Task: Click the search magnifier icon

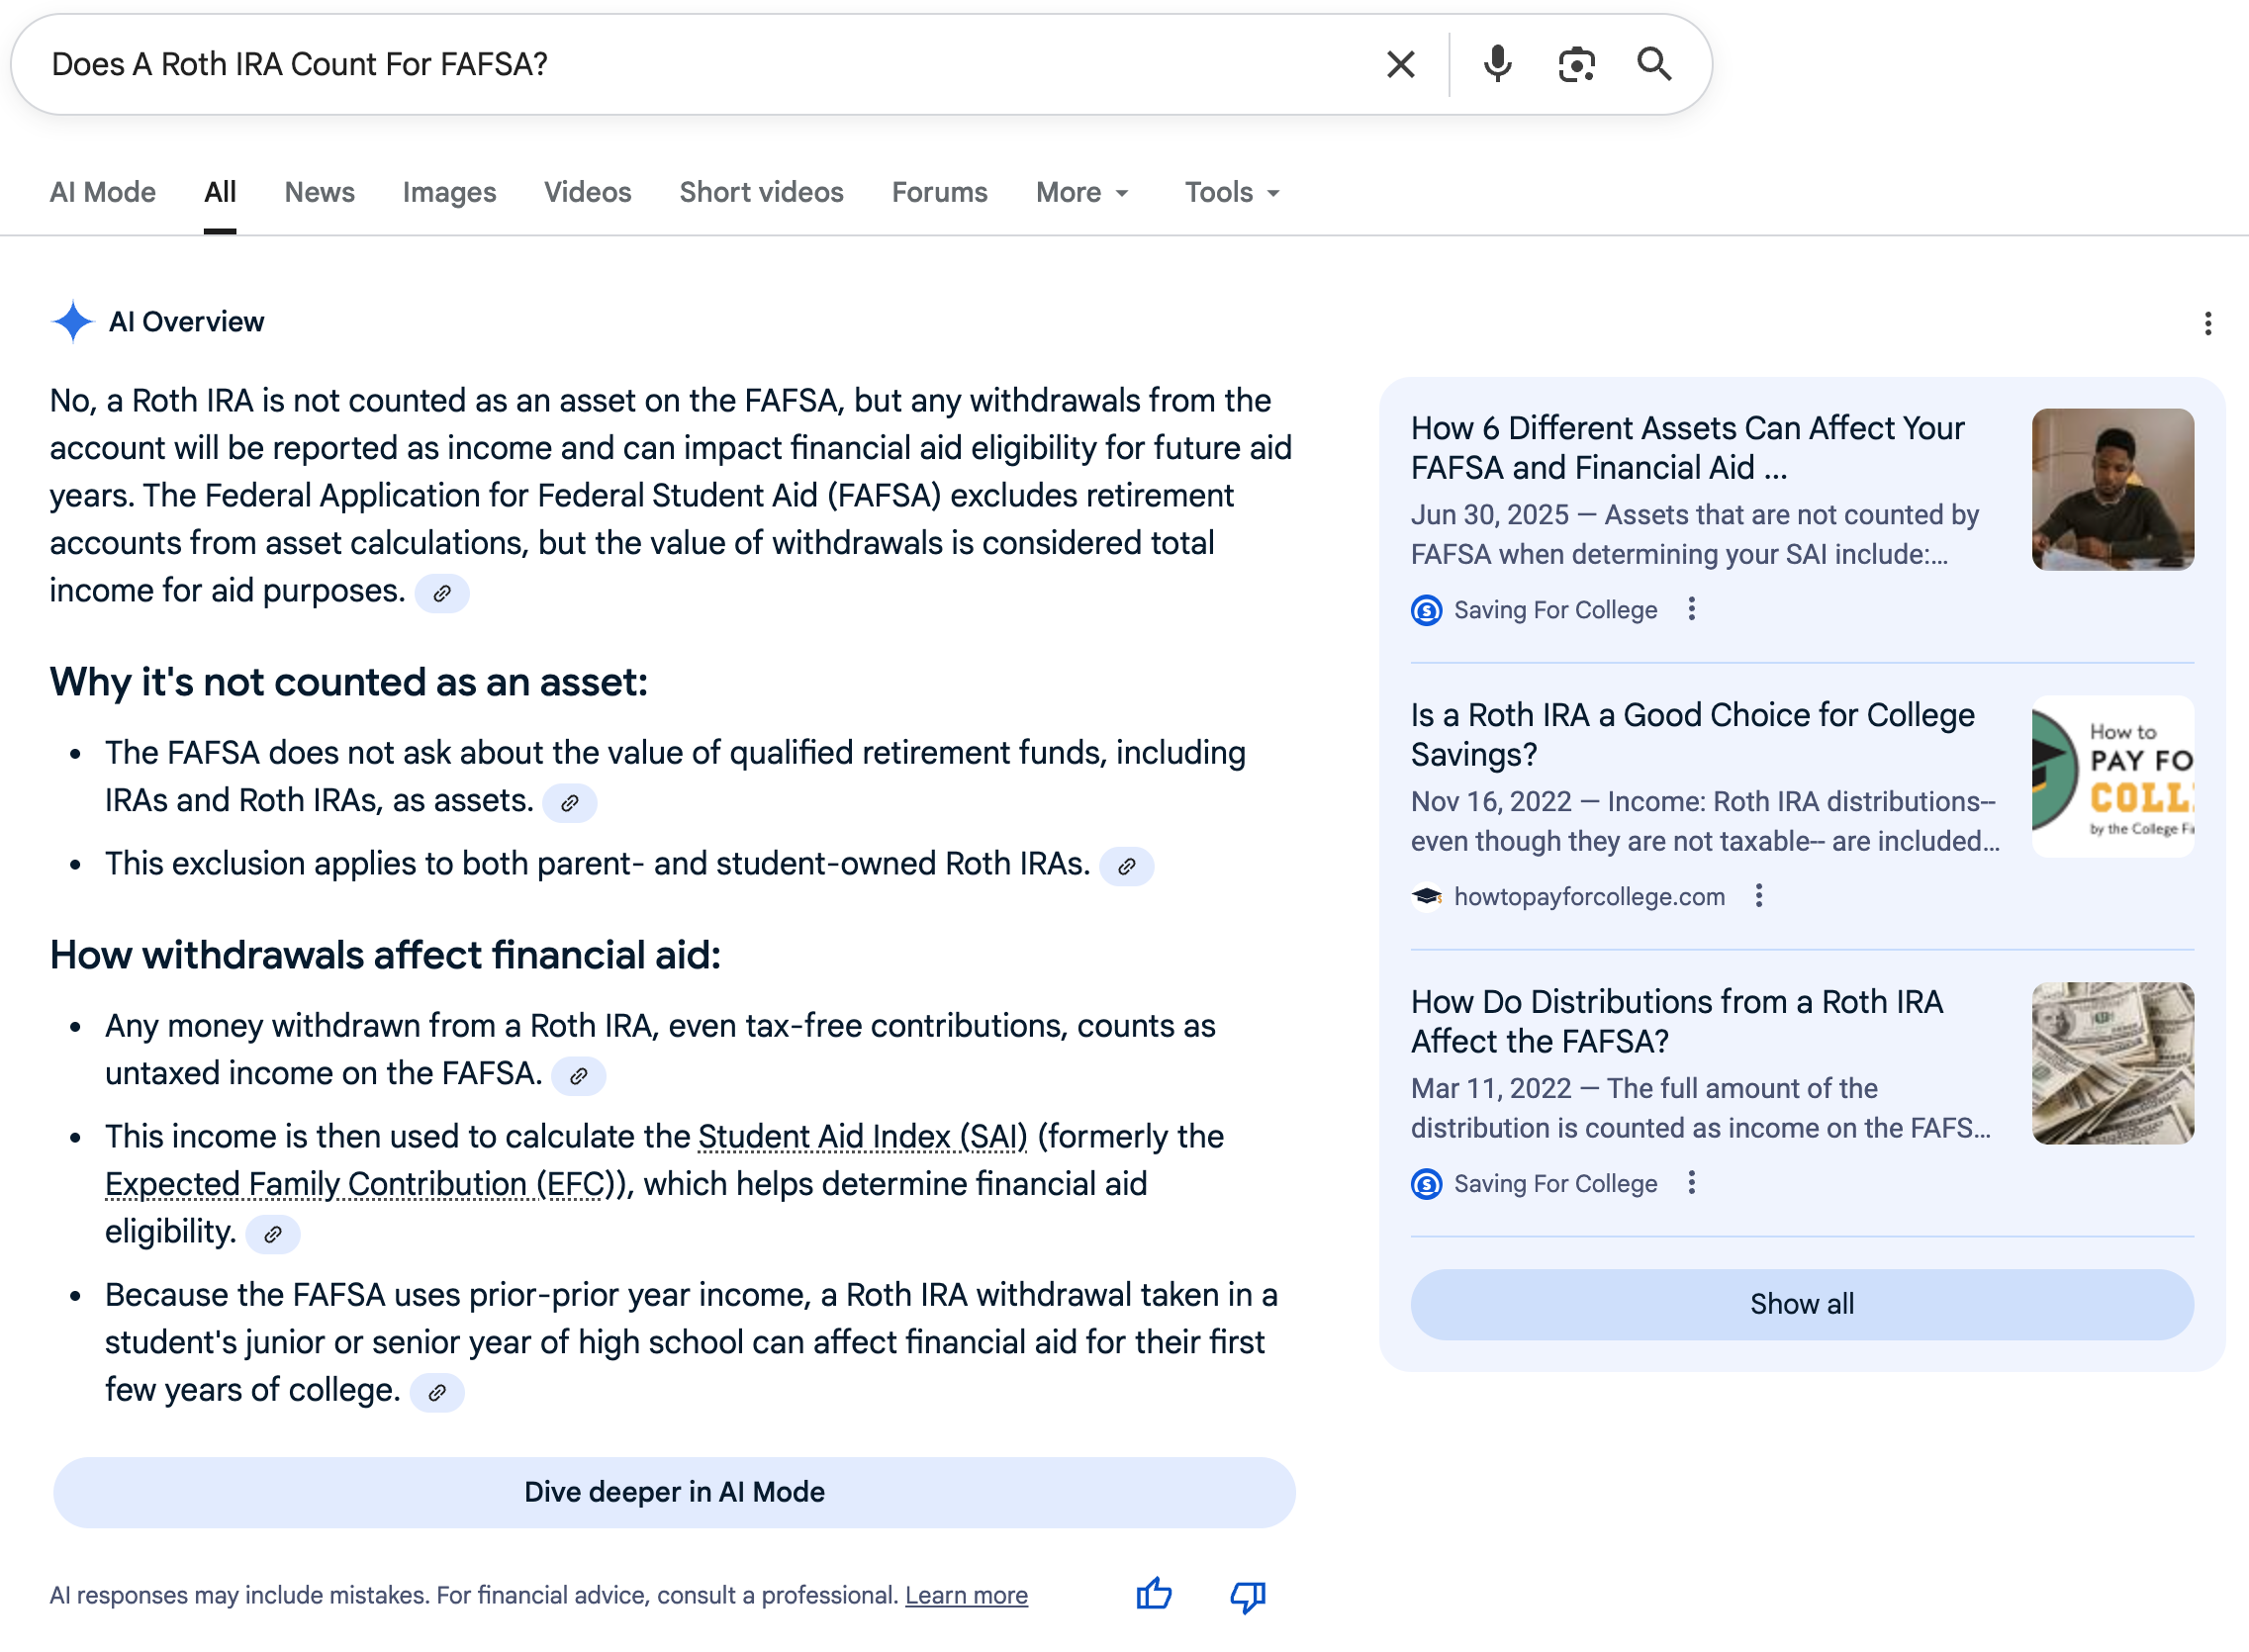Action: click(x=1655, y=64)
